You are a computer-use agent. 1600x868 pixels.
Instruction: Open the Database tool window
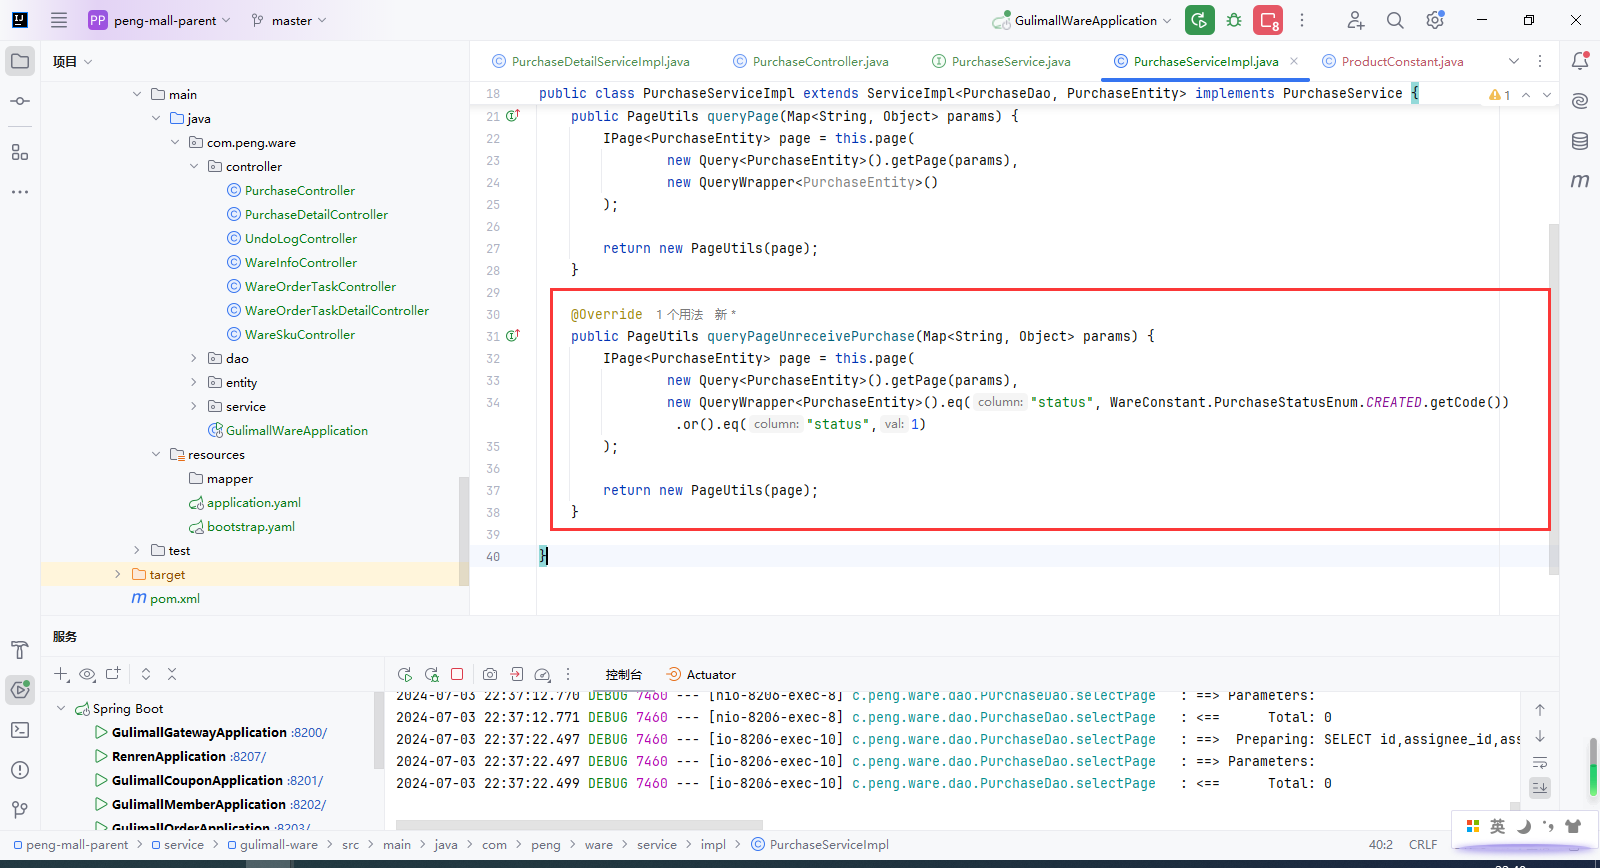click(1580, 141)
